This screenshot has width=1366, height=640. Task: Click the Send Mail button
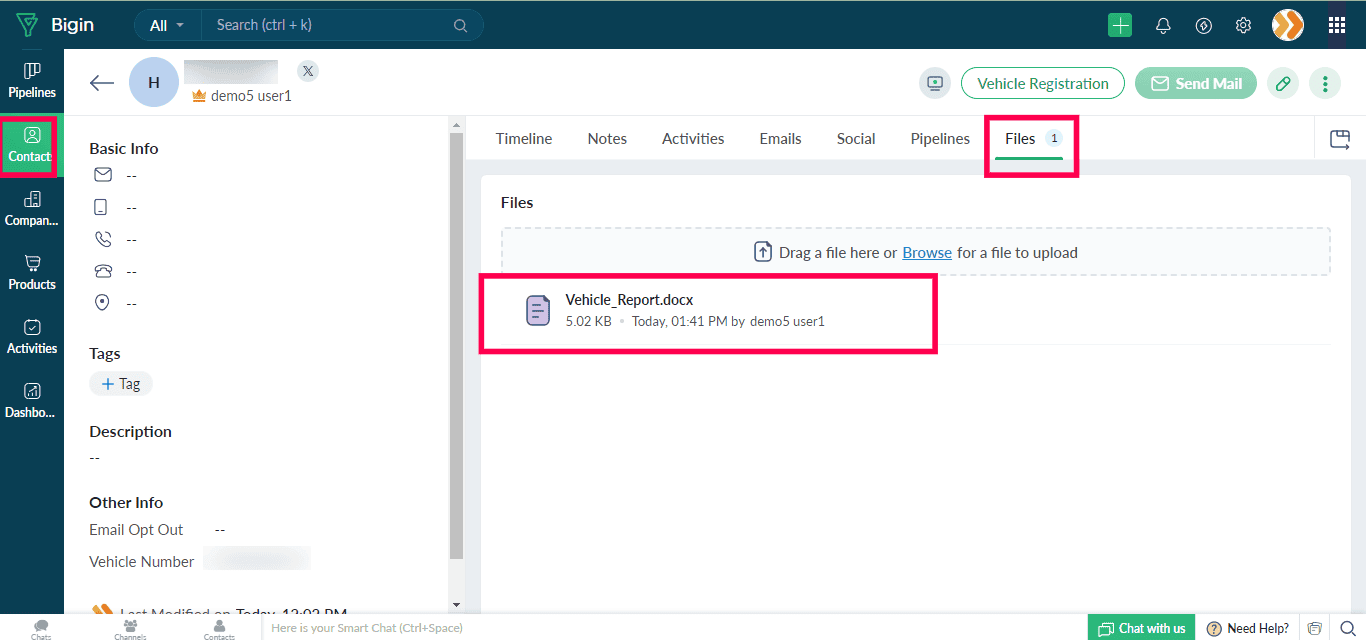click(1196, 83)
